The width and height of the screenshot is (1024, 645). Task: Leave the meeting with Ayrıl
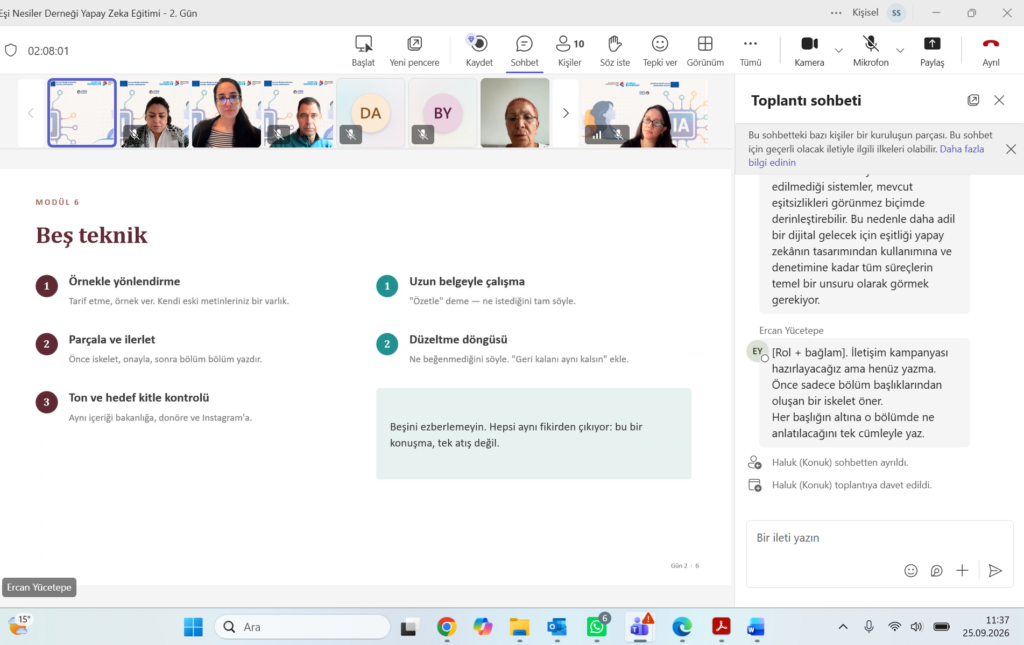pyautogui.click(x=991, y=51)
